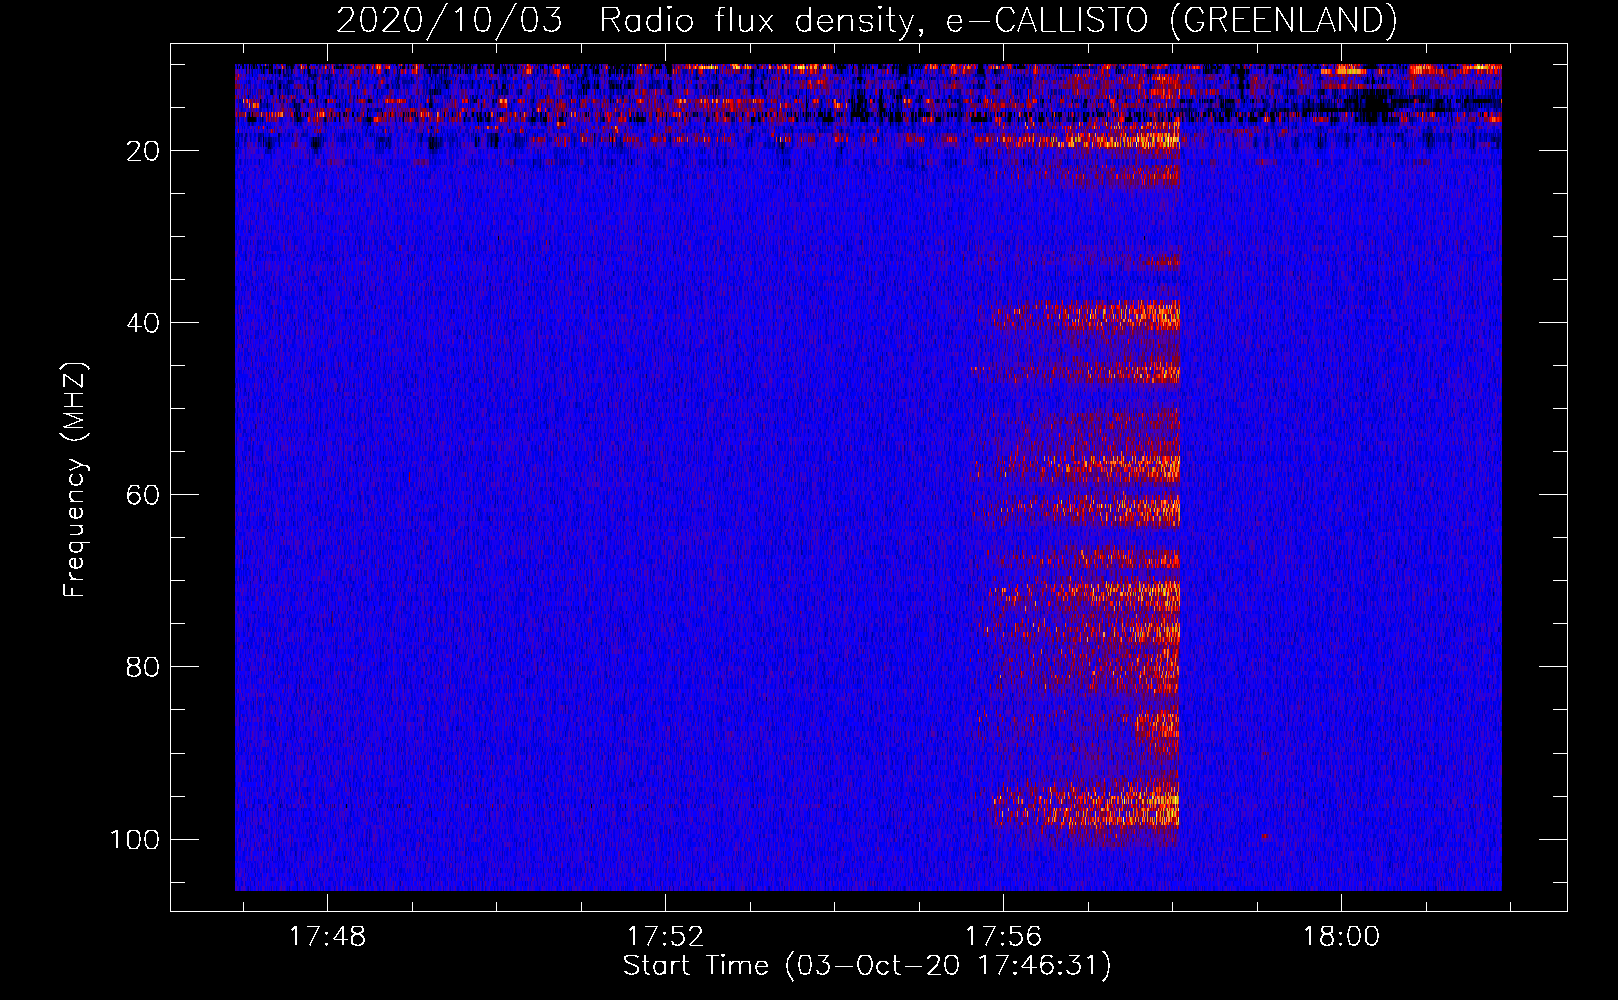Screen dimensions: 1618x1000
Task: Click the "20" frequency tick label
Action: [144, 151]
